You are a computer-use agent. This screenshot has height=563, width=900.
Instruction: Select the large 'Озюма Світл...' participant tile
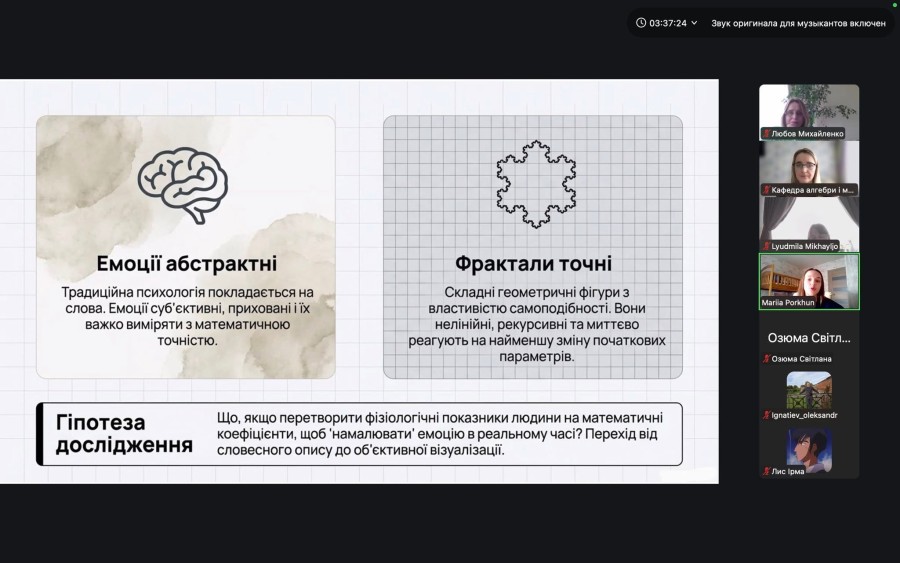(809, 339)
